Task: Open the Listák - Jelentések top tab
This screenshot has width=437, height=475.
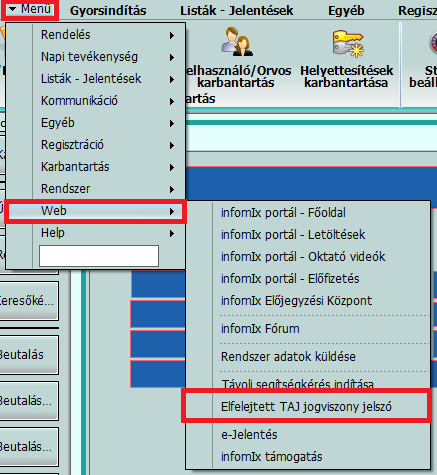Action: pyautogui.click(x=237, y=11)
